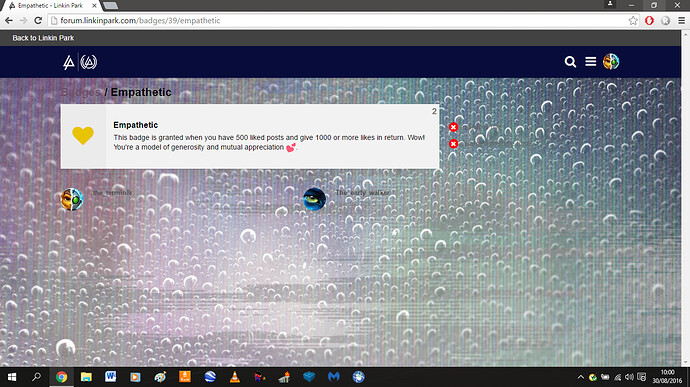Open the The_early_walker user avatar
Viewport: 690px width, 387px height.
(x=314, y=199)
